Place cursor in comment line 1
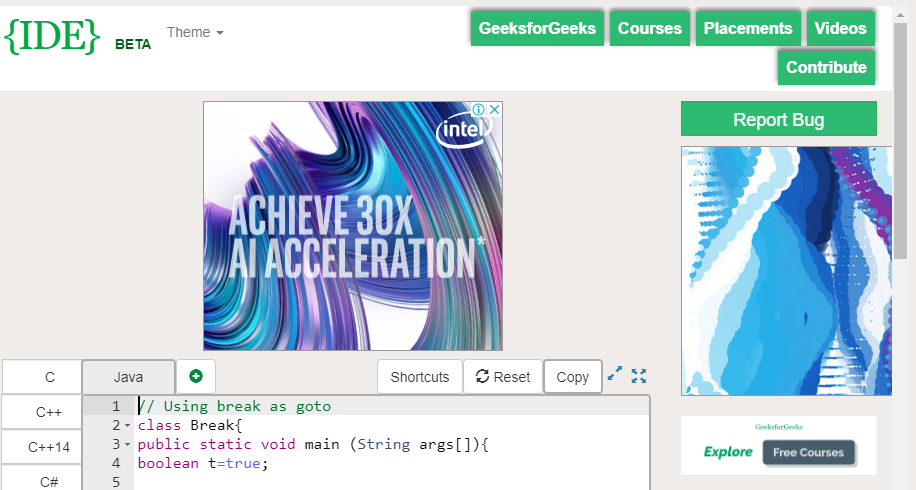 click(x=235, y=406)
